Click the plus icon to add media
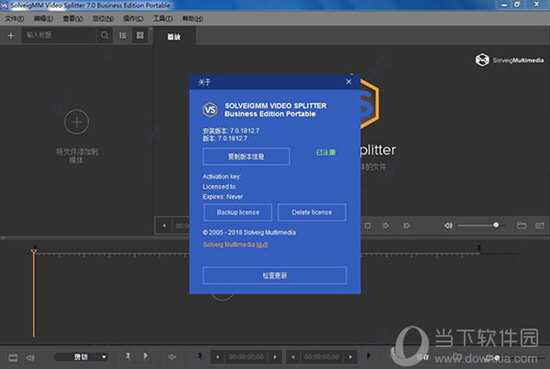 click(x=11, y=35)
